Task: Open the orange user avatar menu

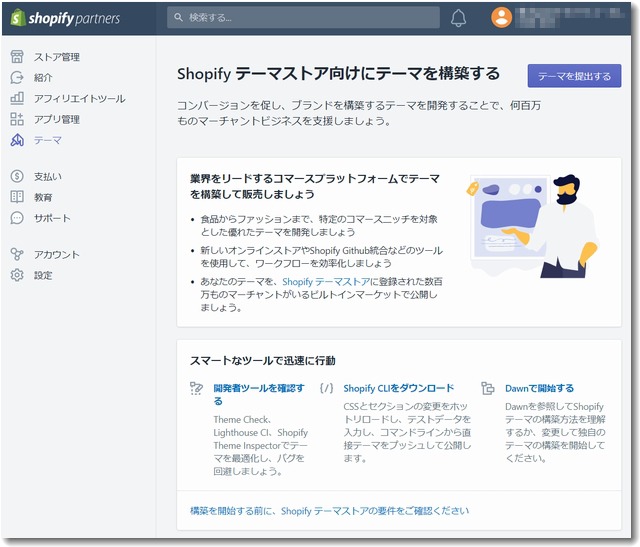Action: [501, 18]
